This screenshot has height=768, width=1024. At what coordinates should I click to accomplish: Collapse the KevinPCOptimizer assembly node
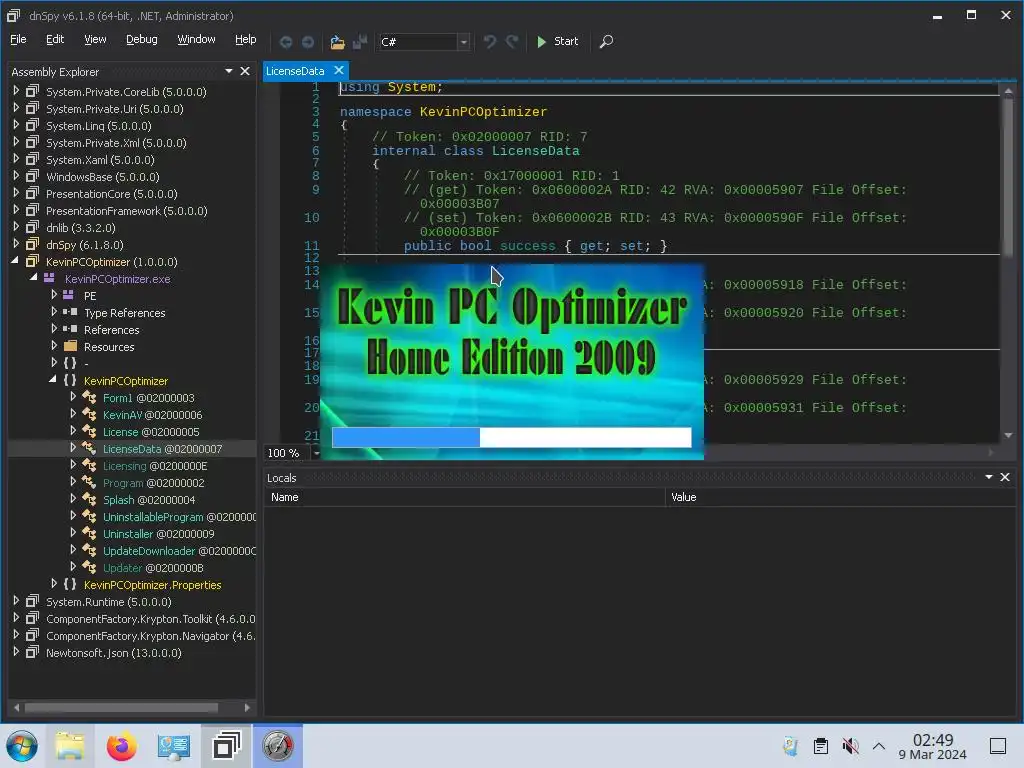coord(15,261)
